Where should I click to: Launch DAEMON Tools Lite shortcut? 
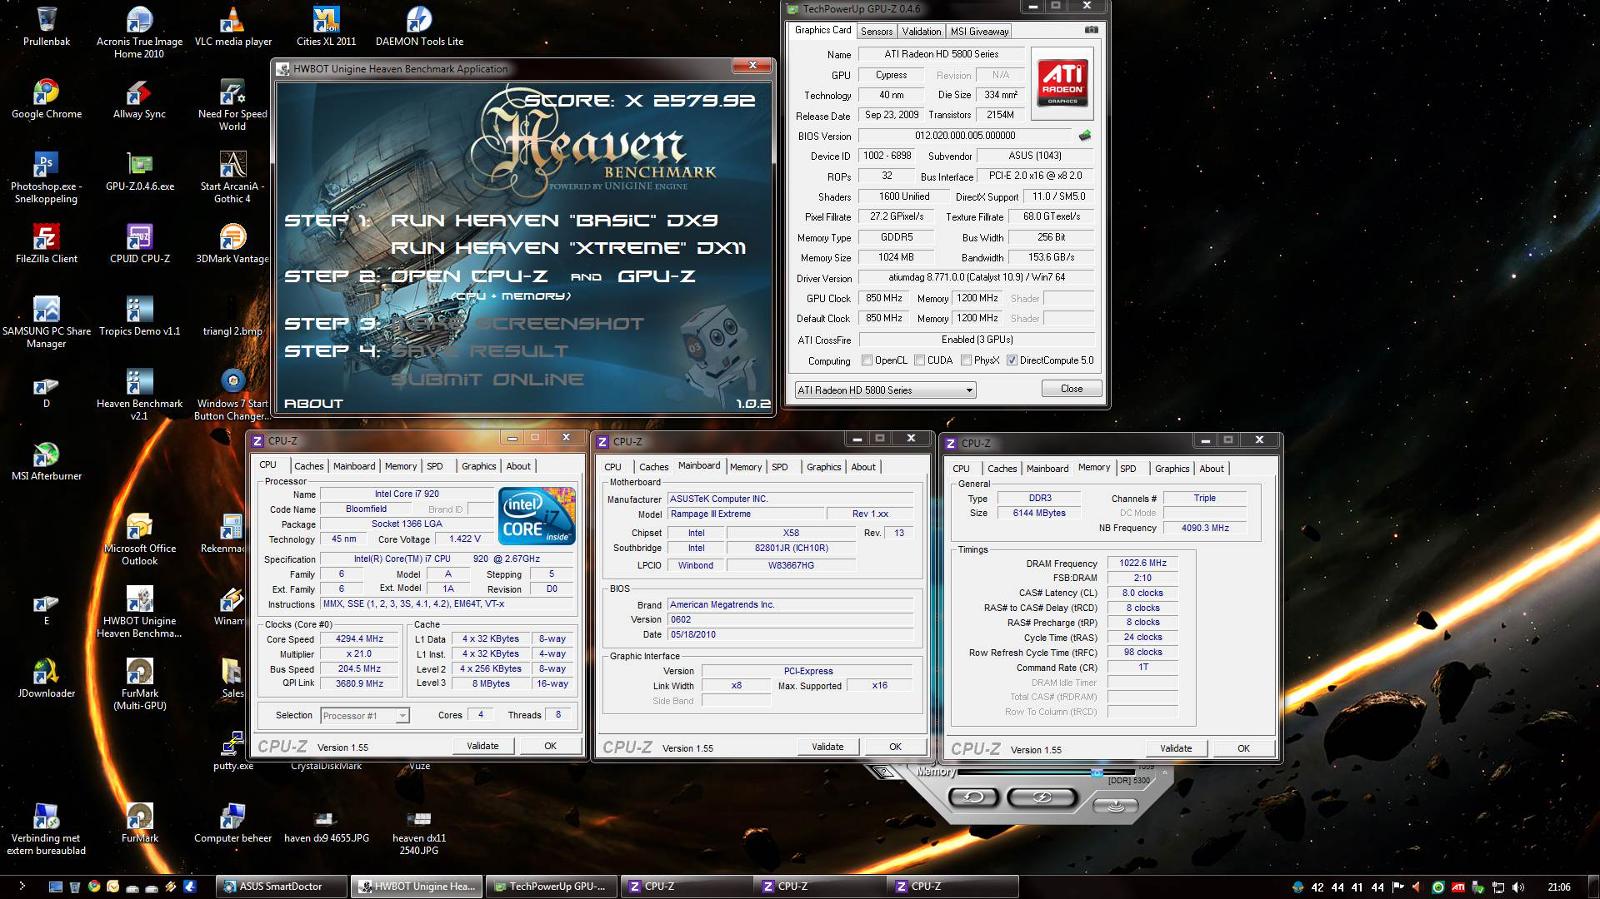click(x=419, y=27)
